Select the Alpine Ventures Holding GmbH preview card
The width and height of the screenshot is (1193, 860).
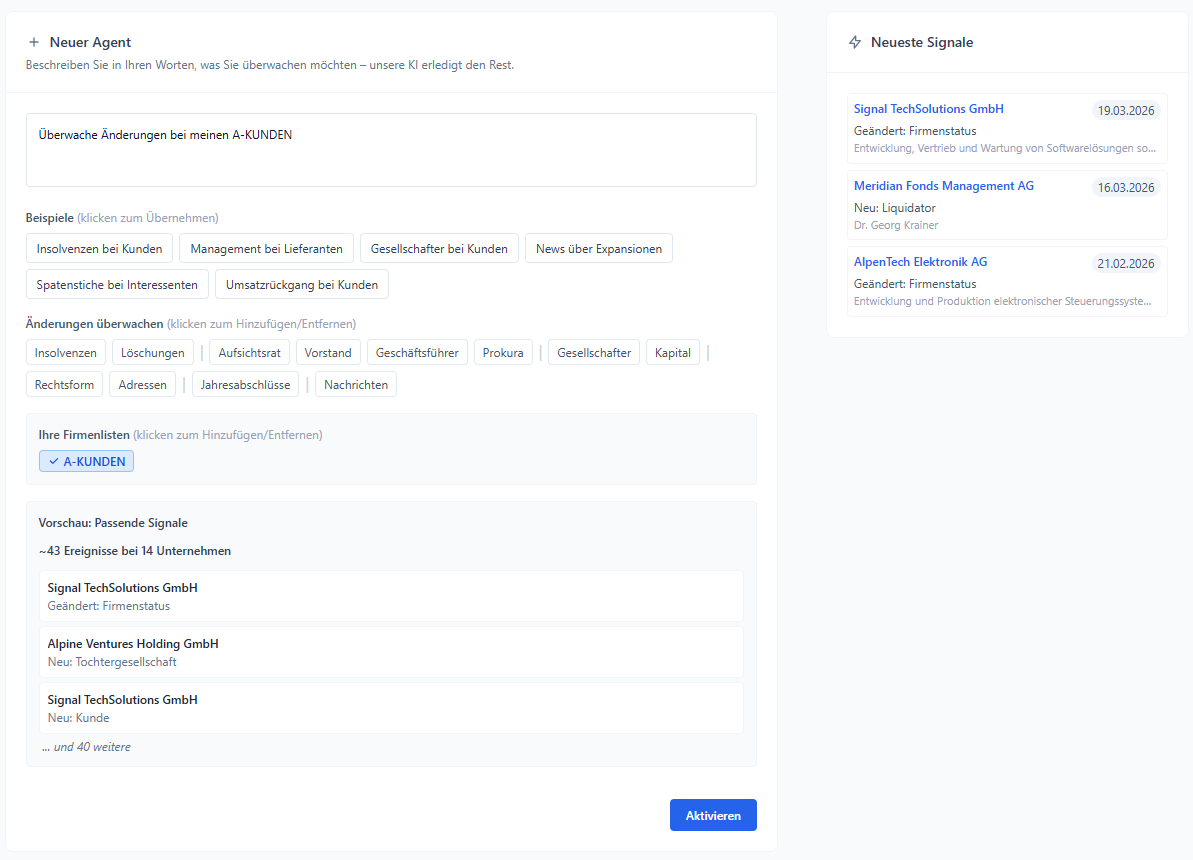pyautogui.click(x=390, y=651)
